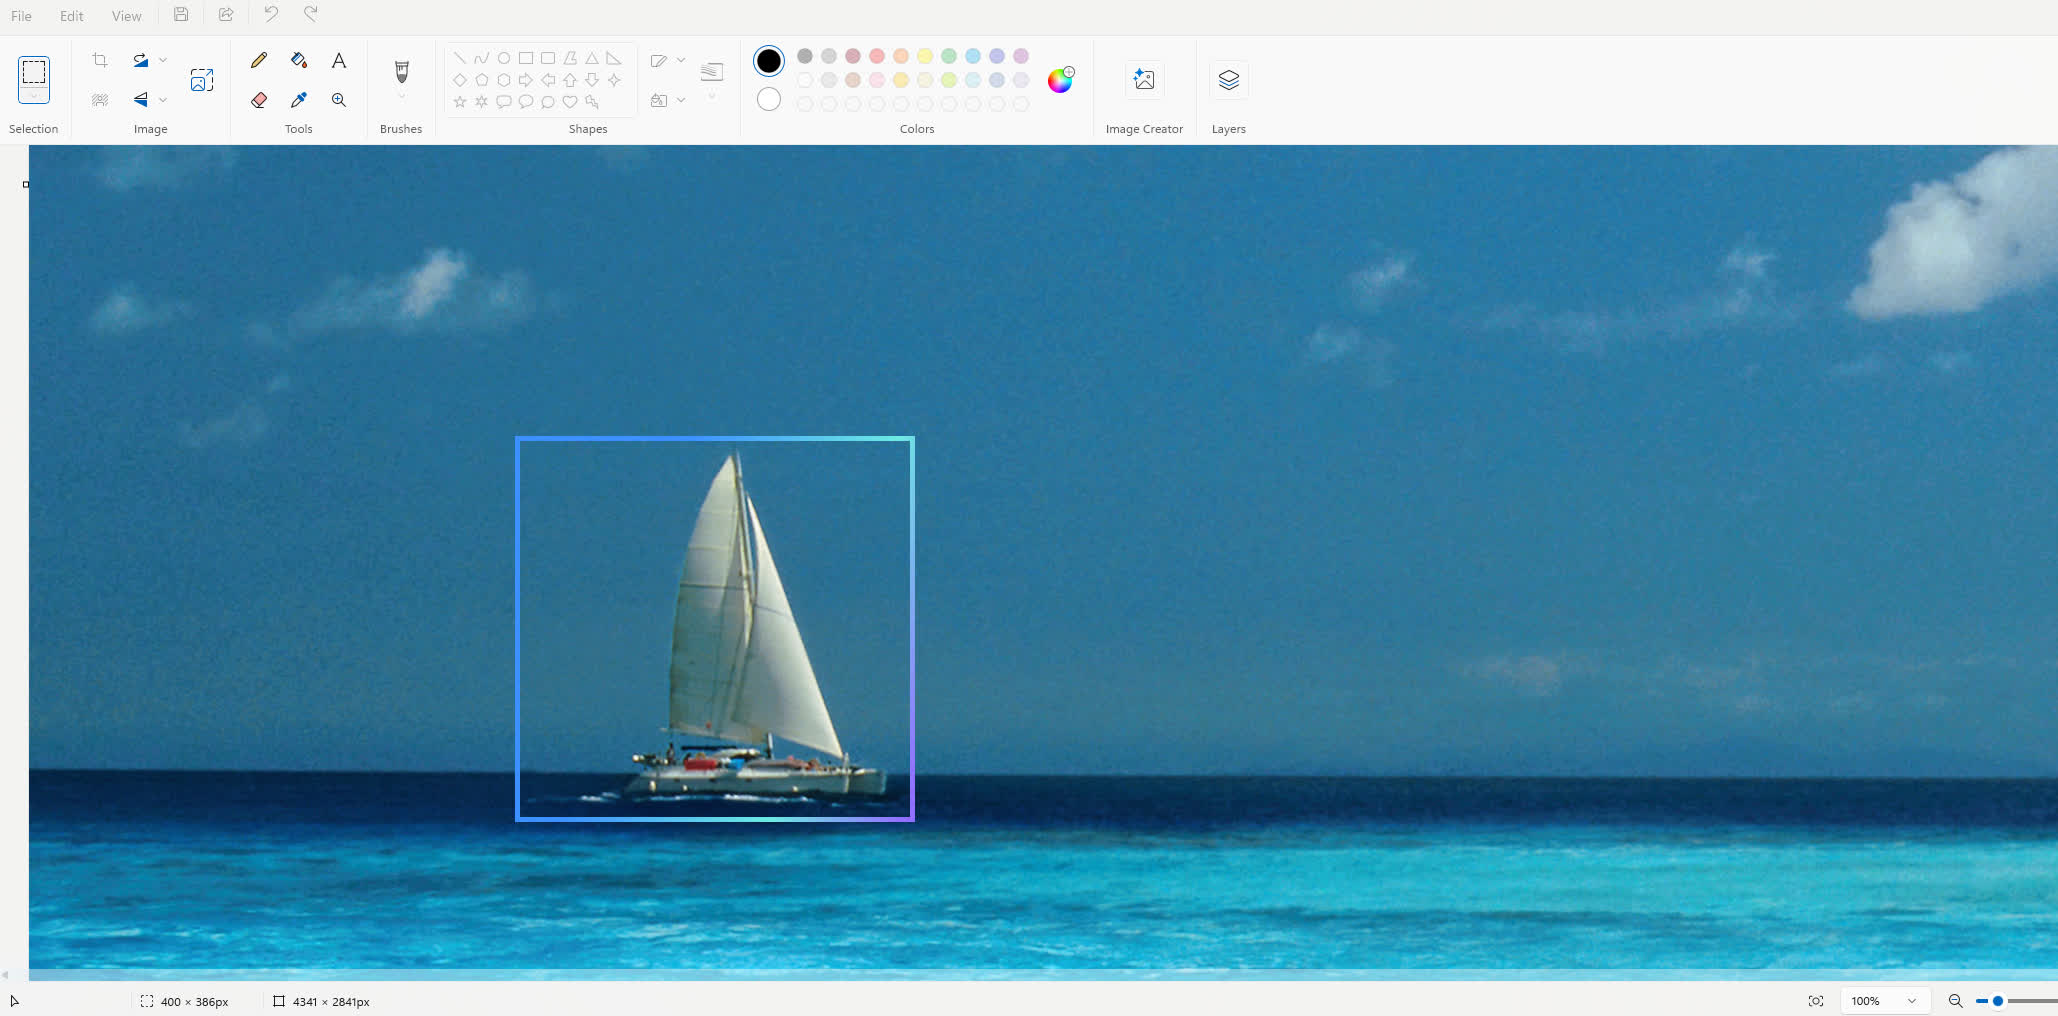Click the Flip image icon
Viewport: 2058px width, 1016px height.
141,100
